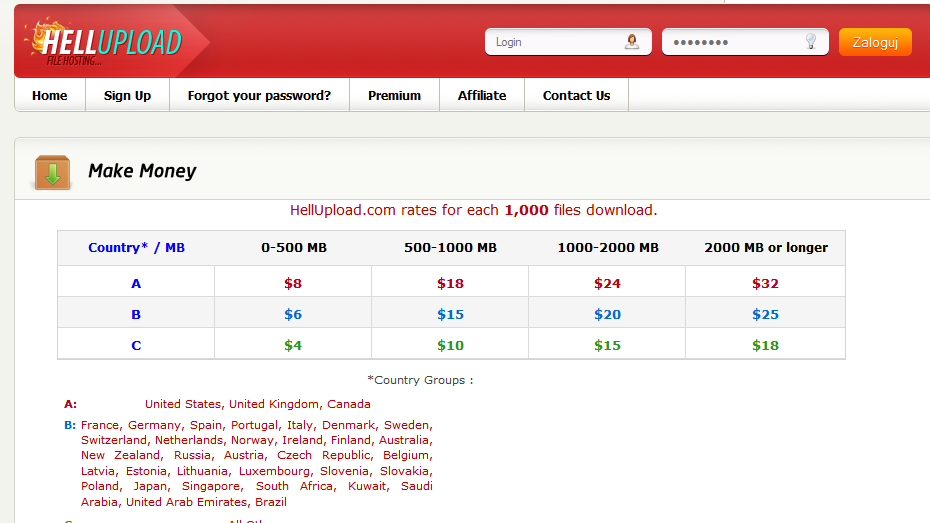
Task: Select Contact Us in navigation bar
Action: [x=576, y=96]
